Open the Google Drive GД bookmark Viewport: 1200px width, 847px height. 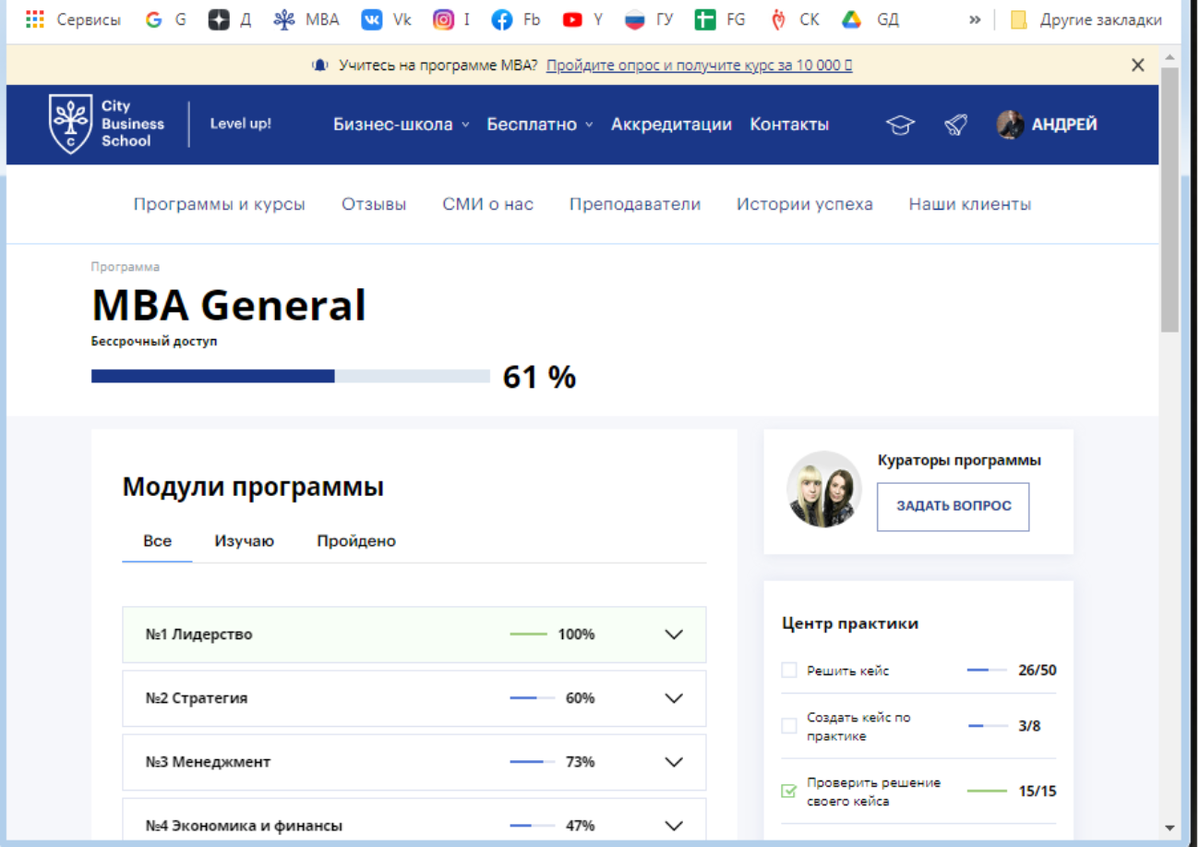coord(870,19)
